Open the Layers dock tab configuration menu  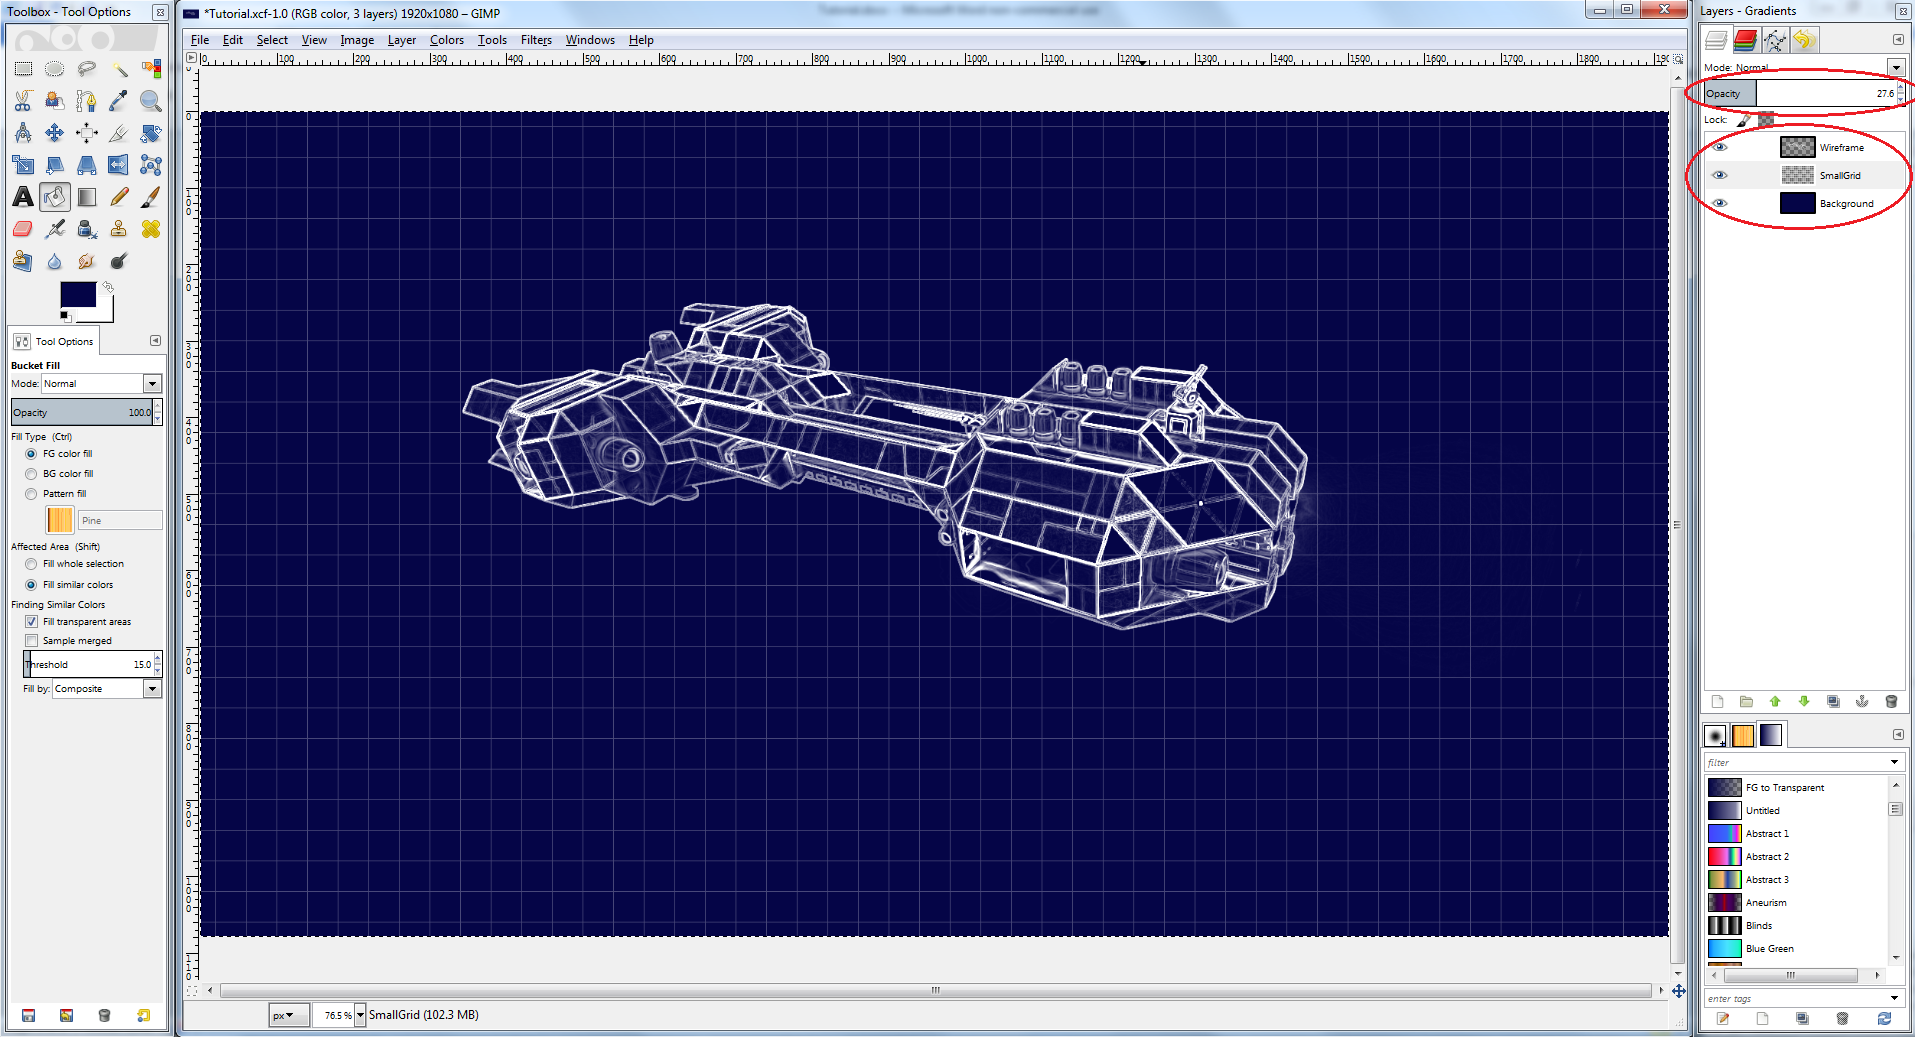1898,40
